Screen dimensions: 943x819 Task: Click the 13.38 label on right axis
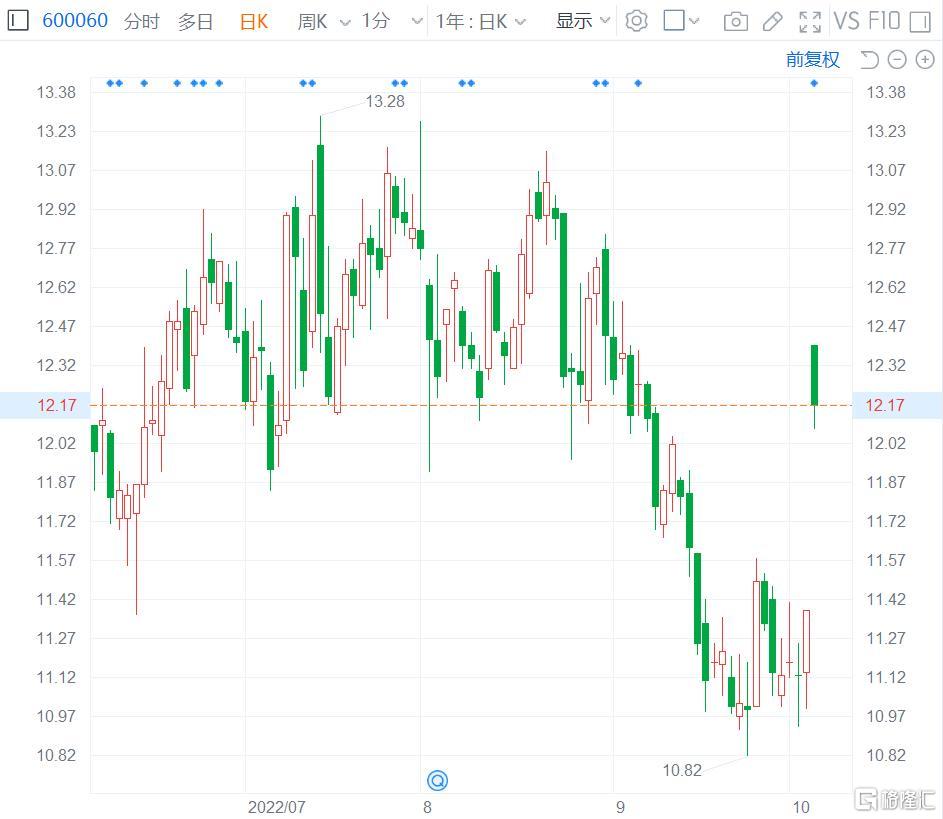pos(886,93)
